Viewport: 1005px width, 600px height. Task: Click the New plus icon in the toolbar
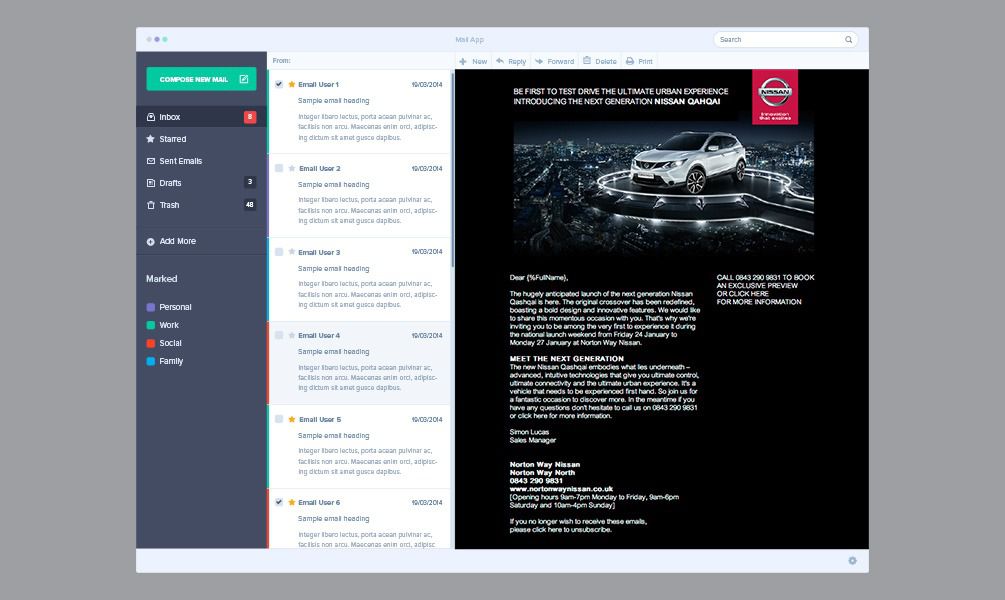(x=463, y=62)
